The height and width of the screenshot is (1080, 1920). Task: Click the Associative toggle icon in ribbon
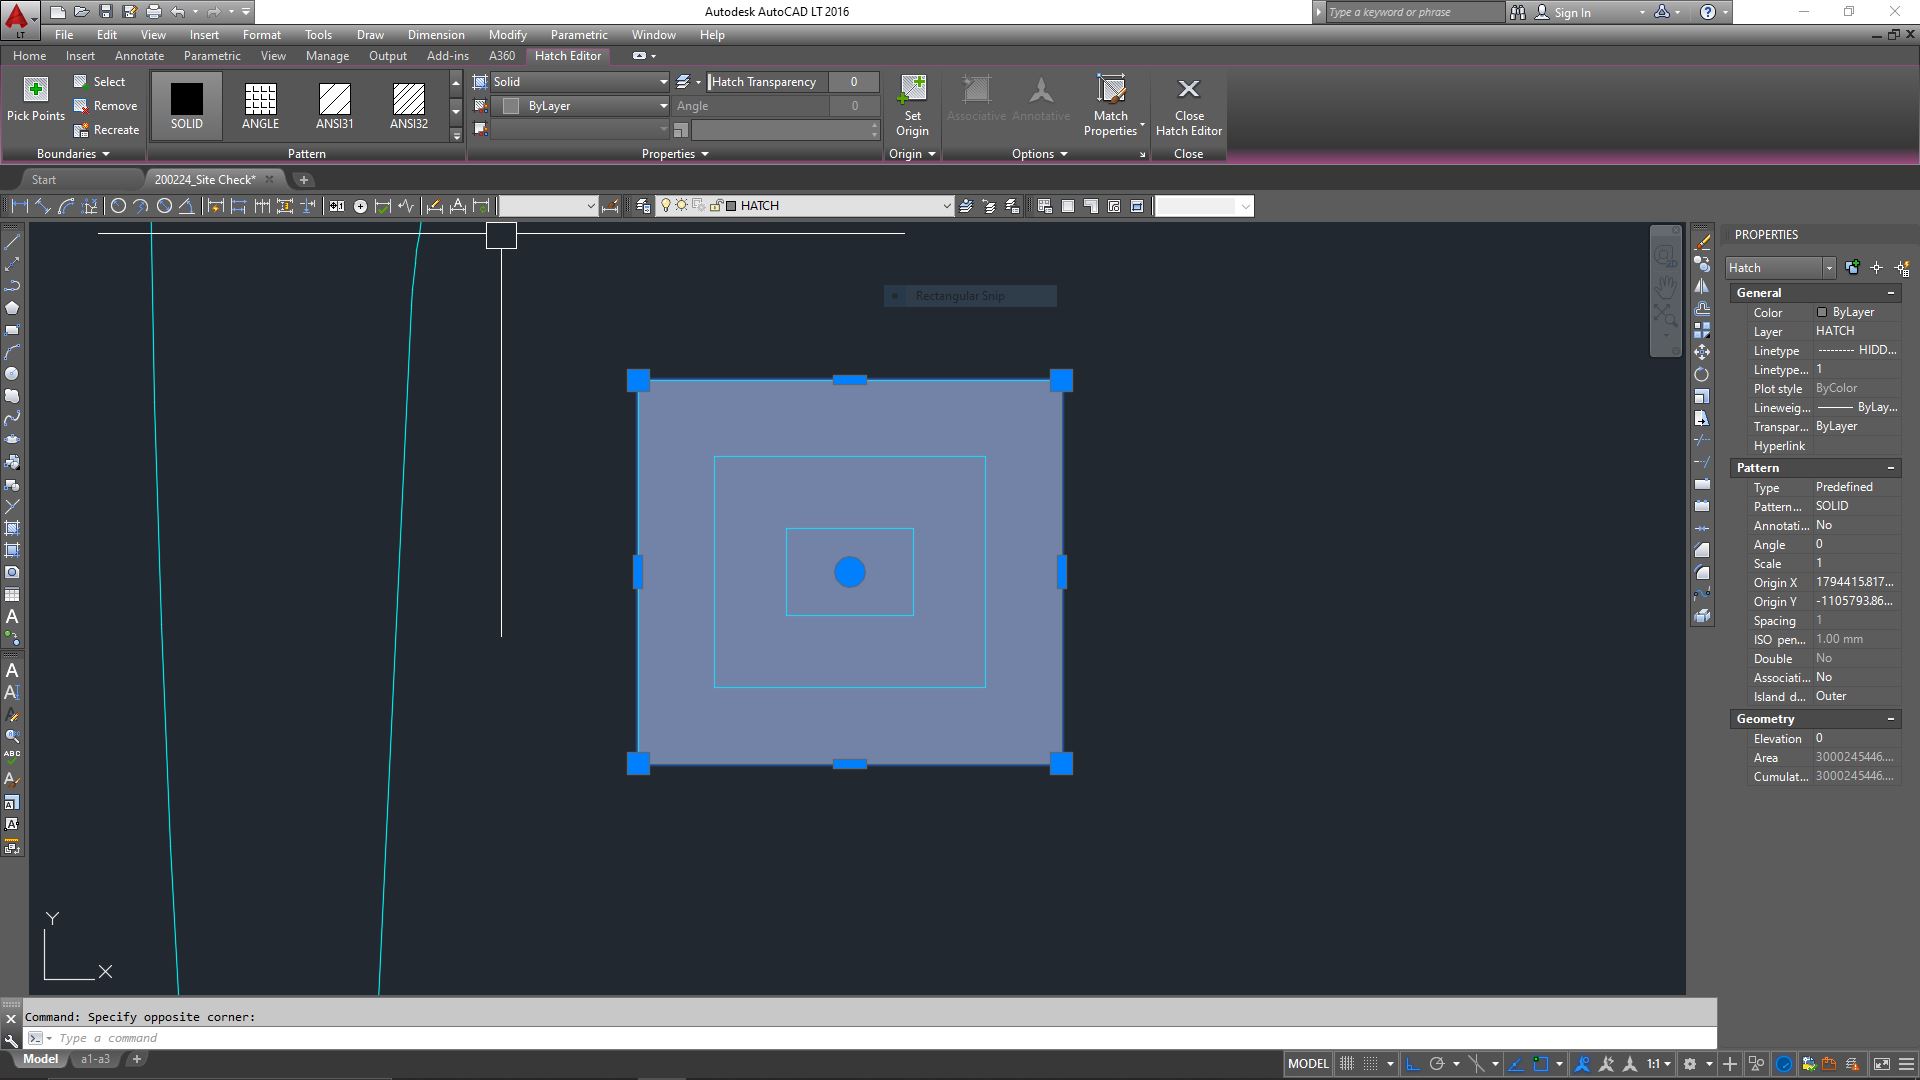click(976, 99)
